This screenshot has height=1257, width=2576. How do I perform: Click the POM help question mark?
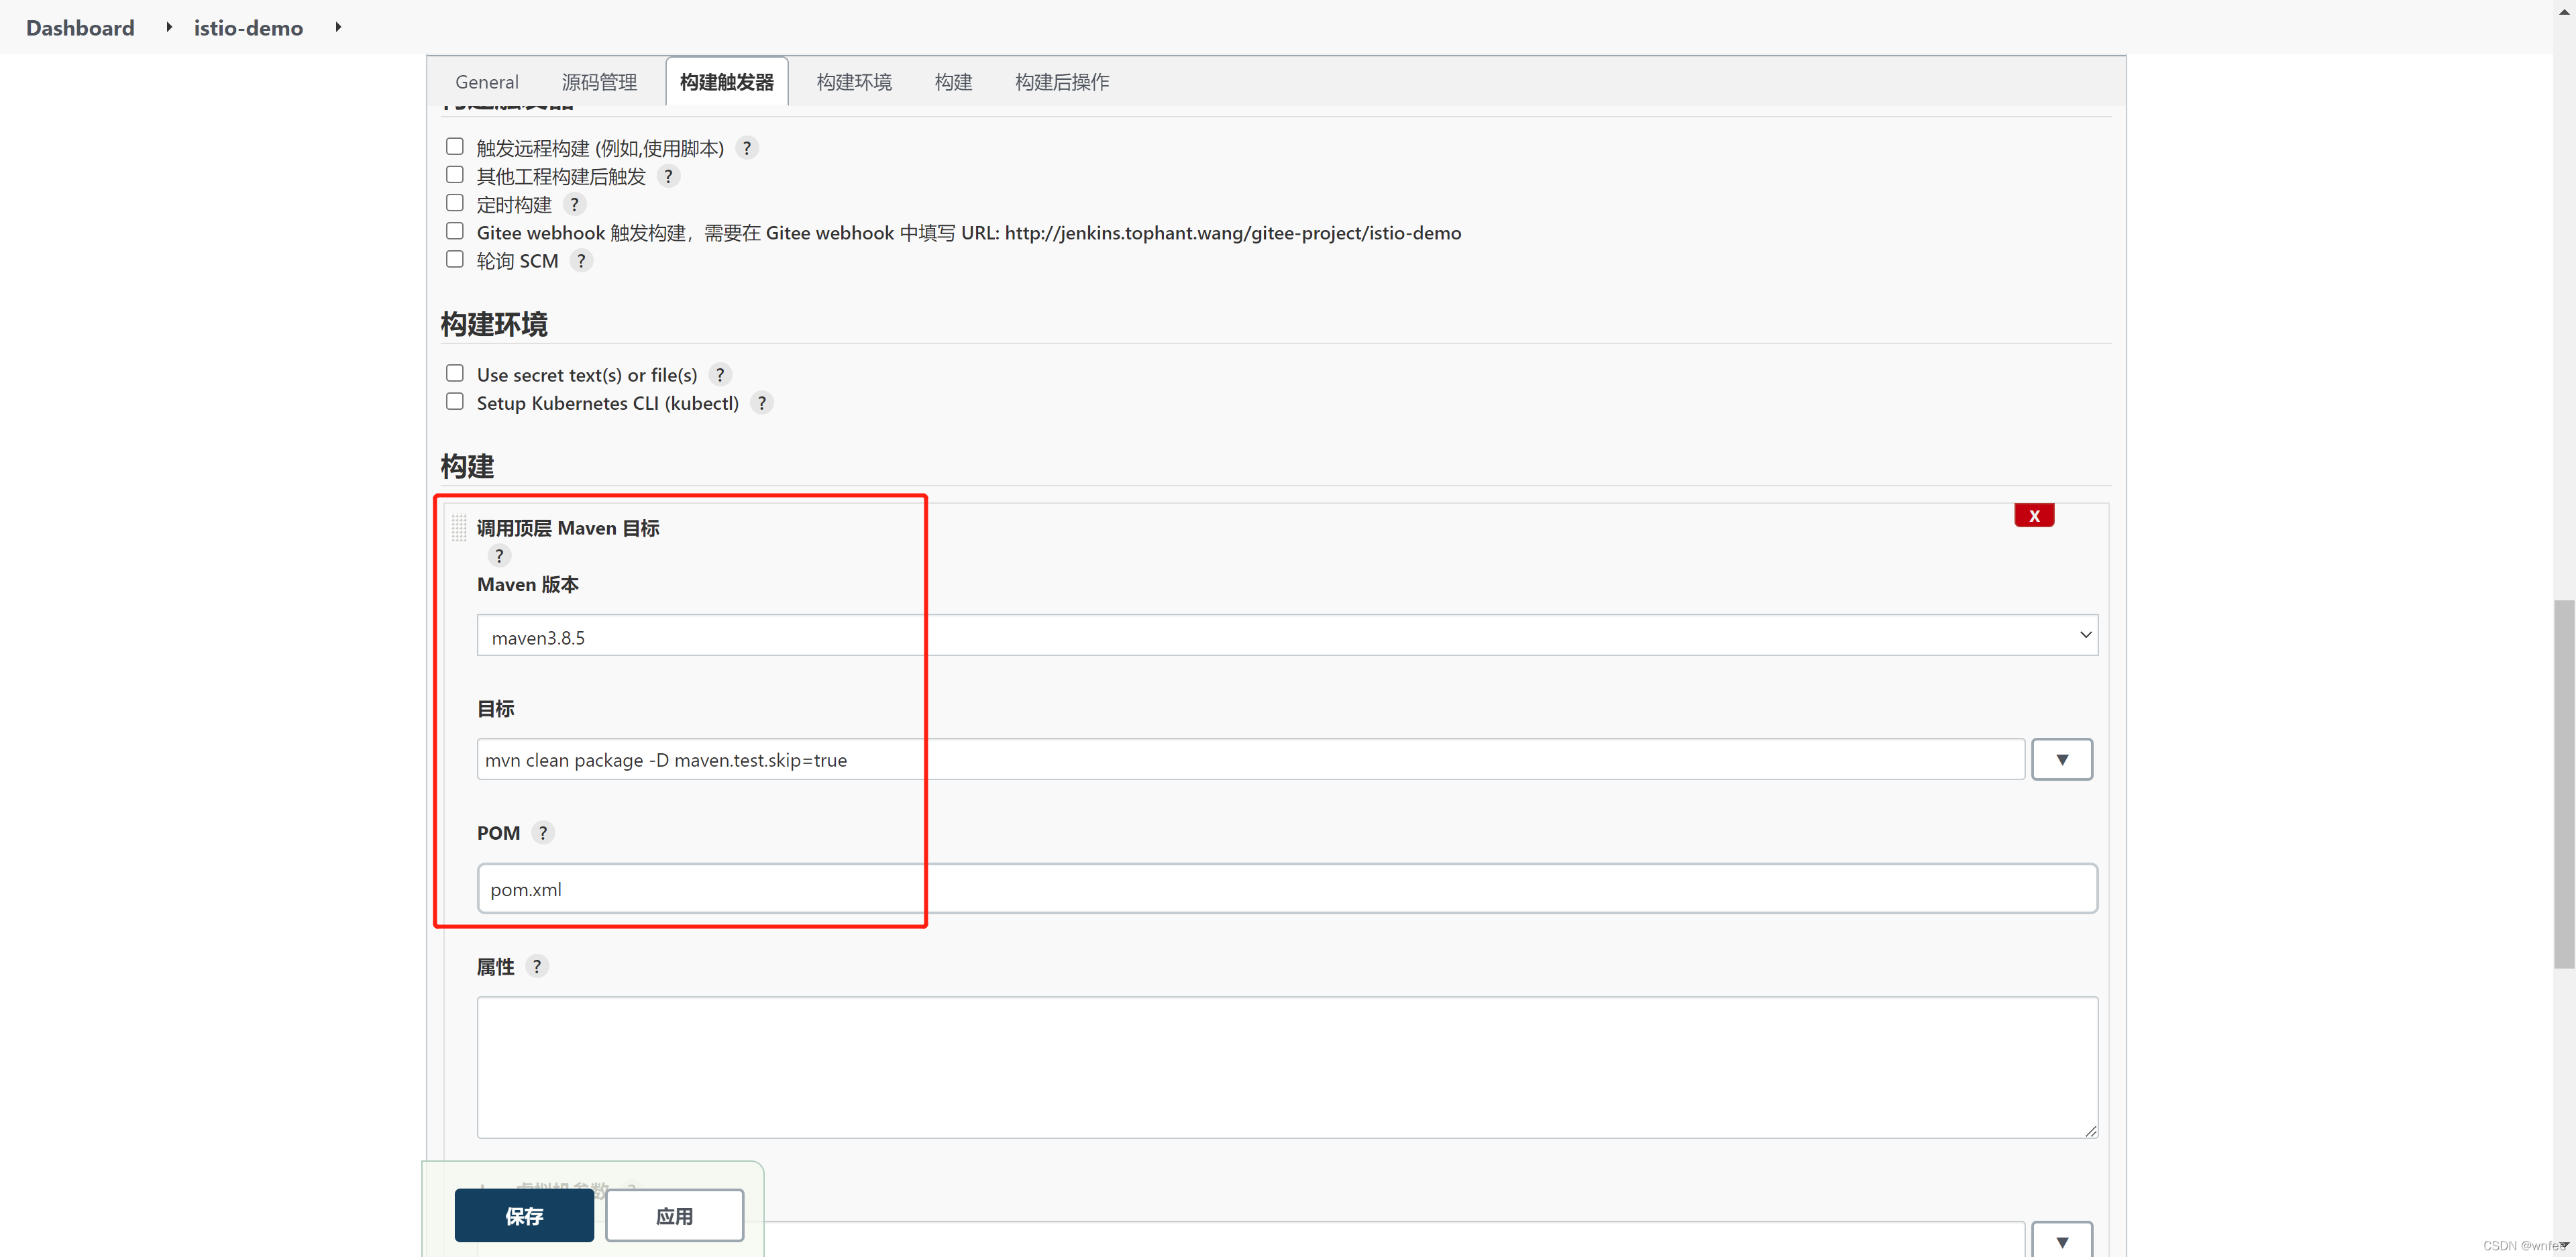(543, 833)
